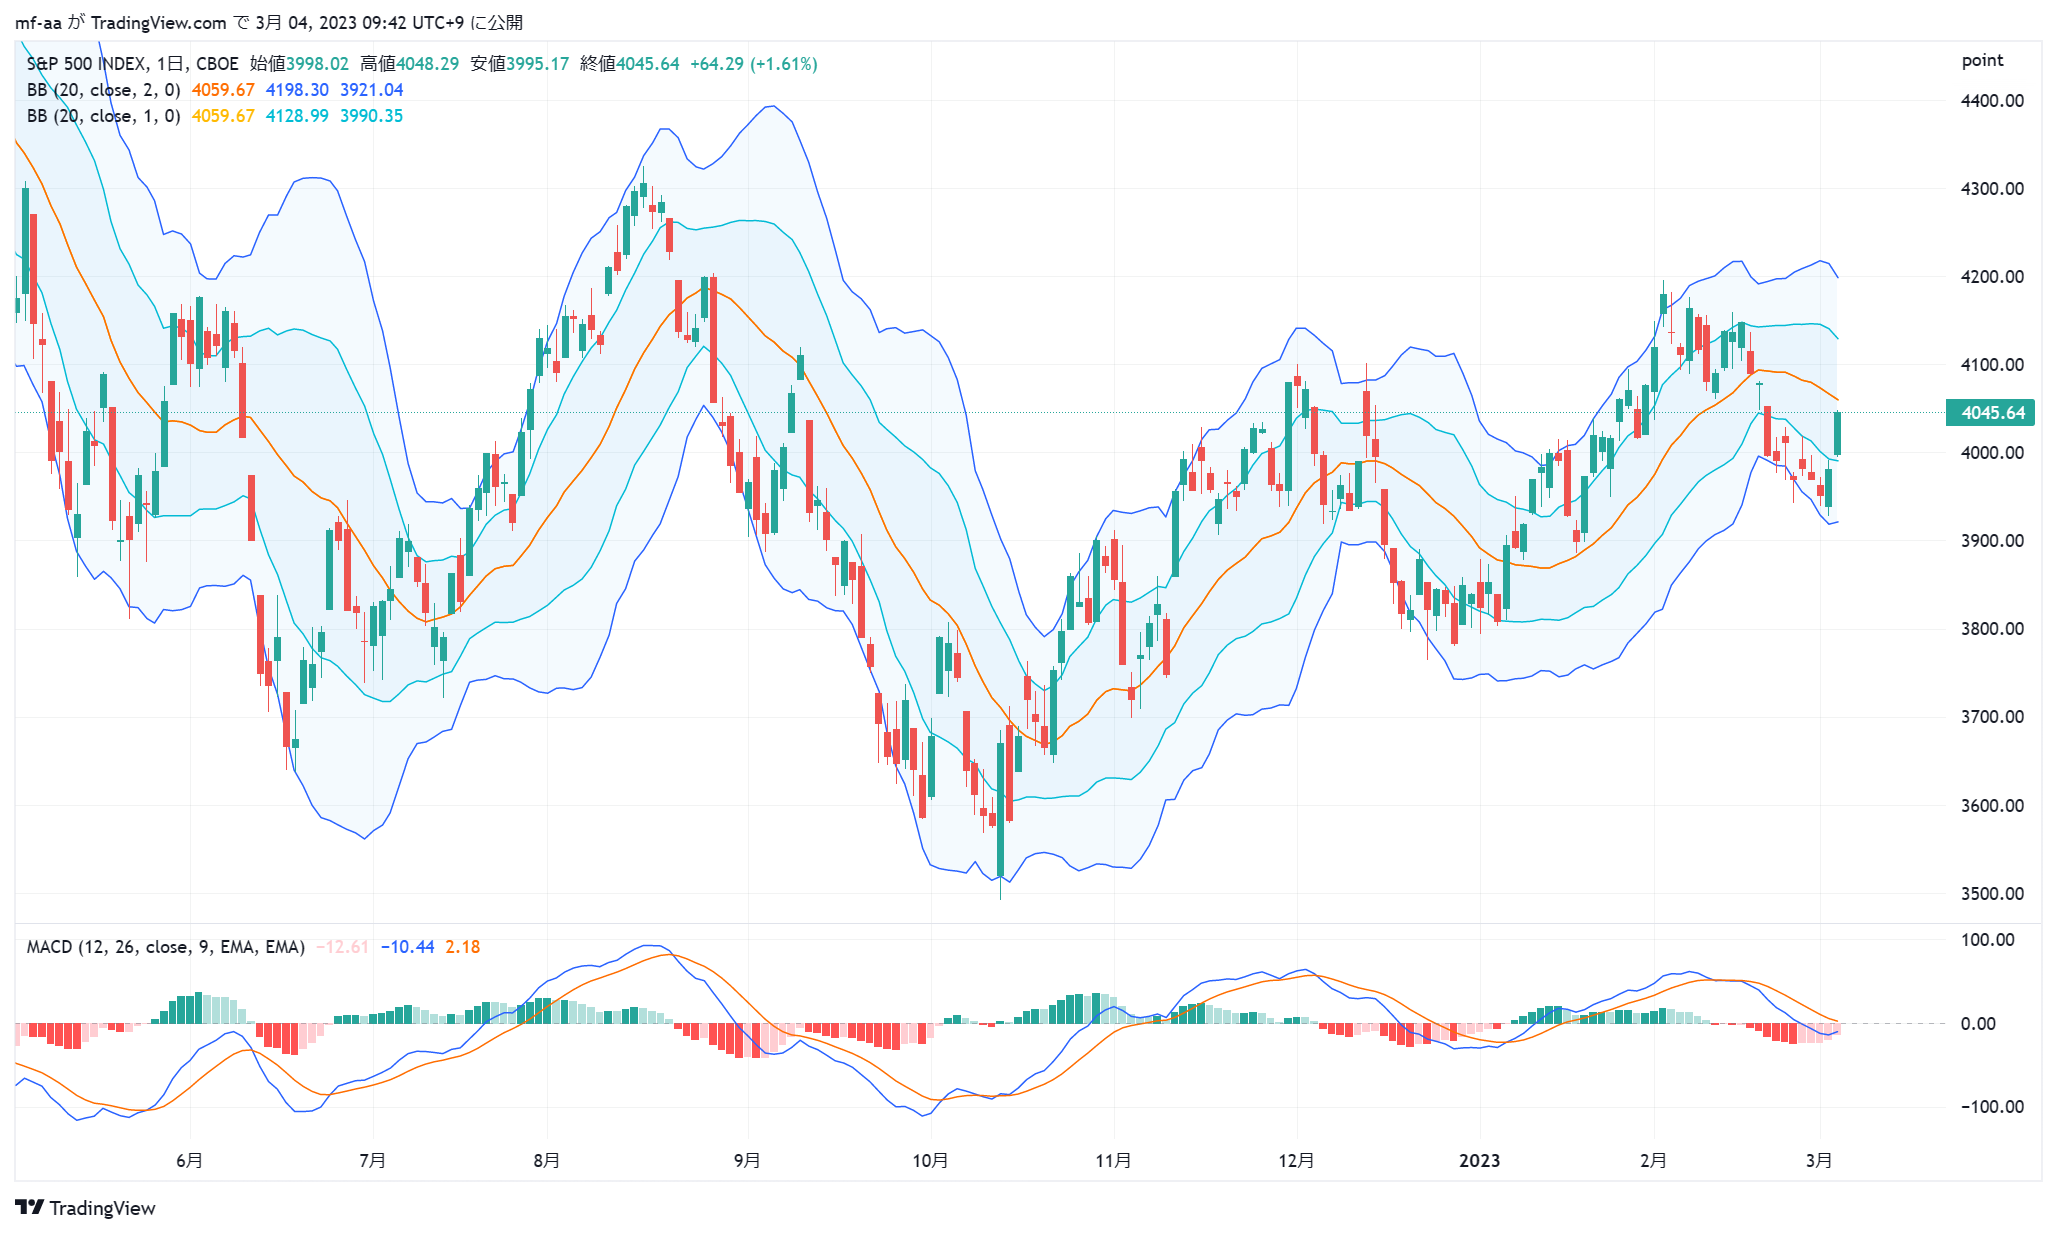Select the BB (20, close, 2, 0) legend
The width and height of the screenshot is (2057, 1234).
[104, 90]
